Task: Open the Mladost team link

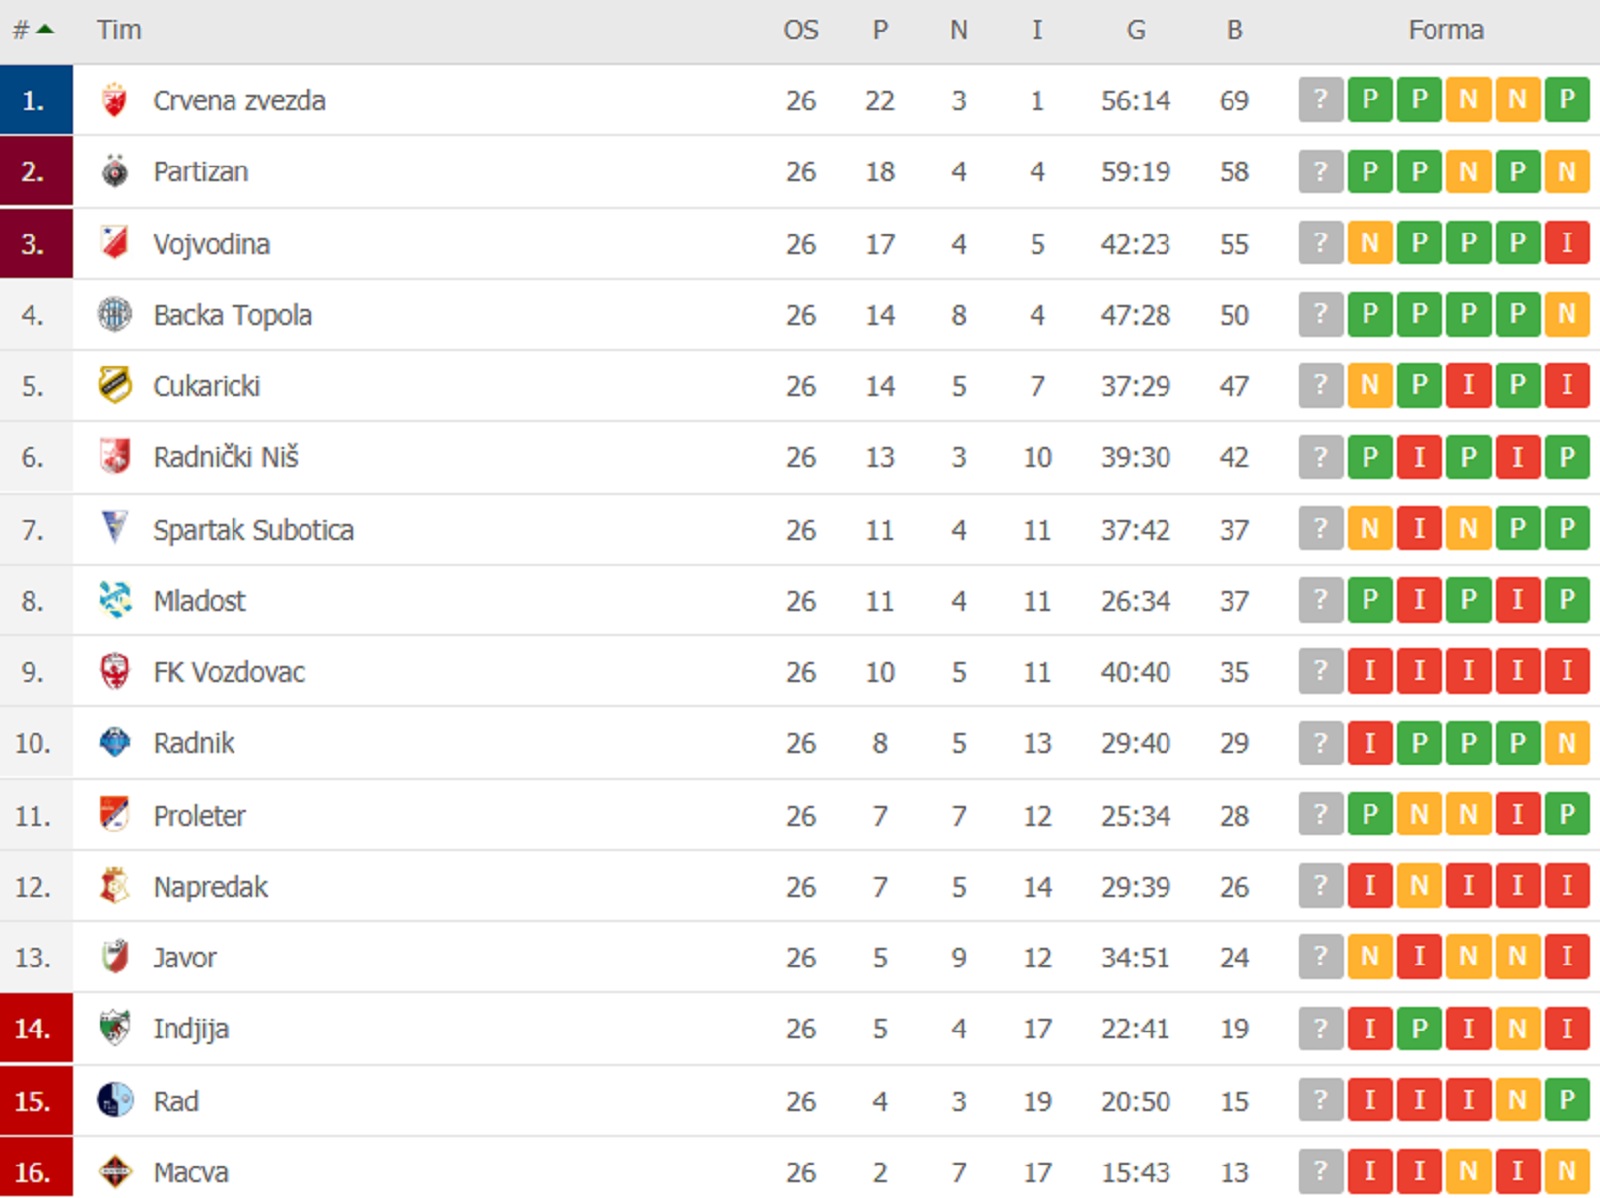Action: pyautogui.click(x=199, y=600)
